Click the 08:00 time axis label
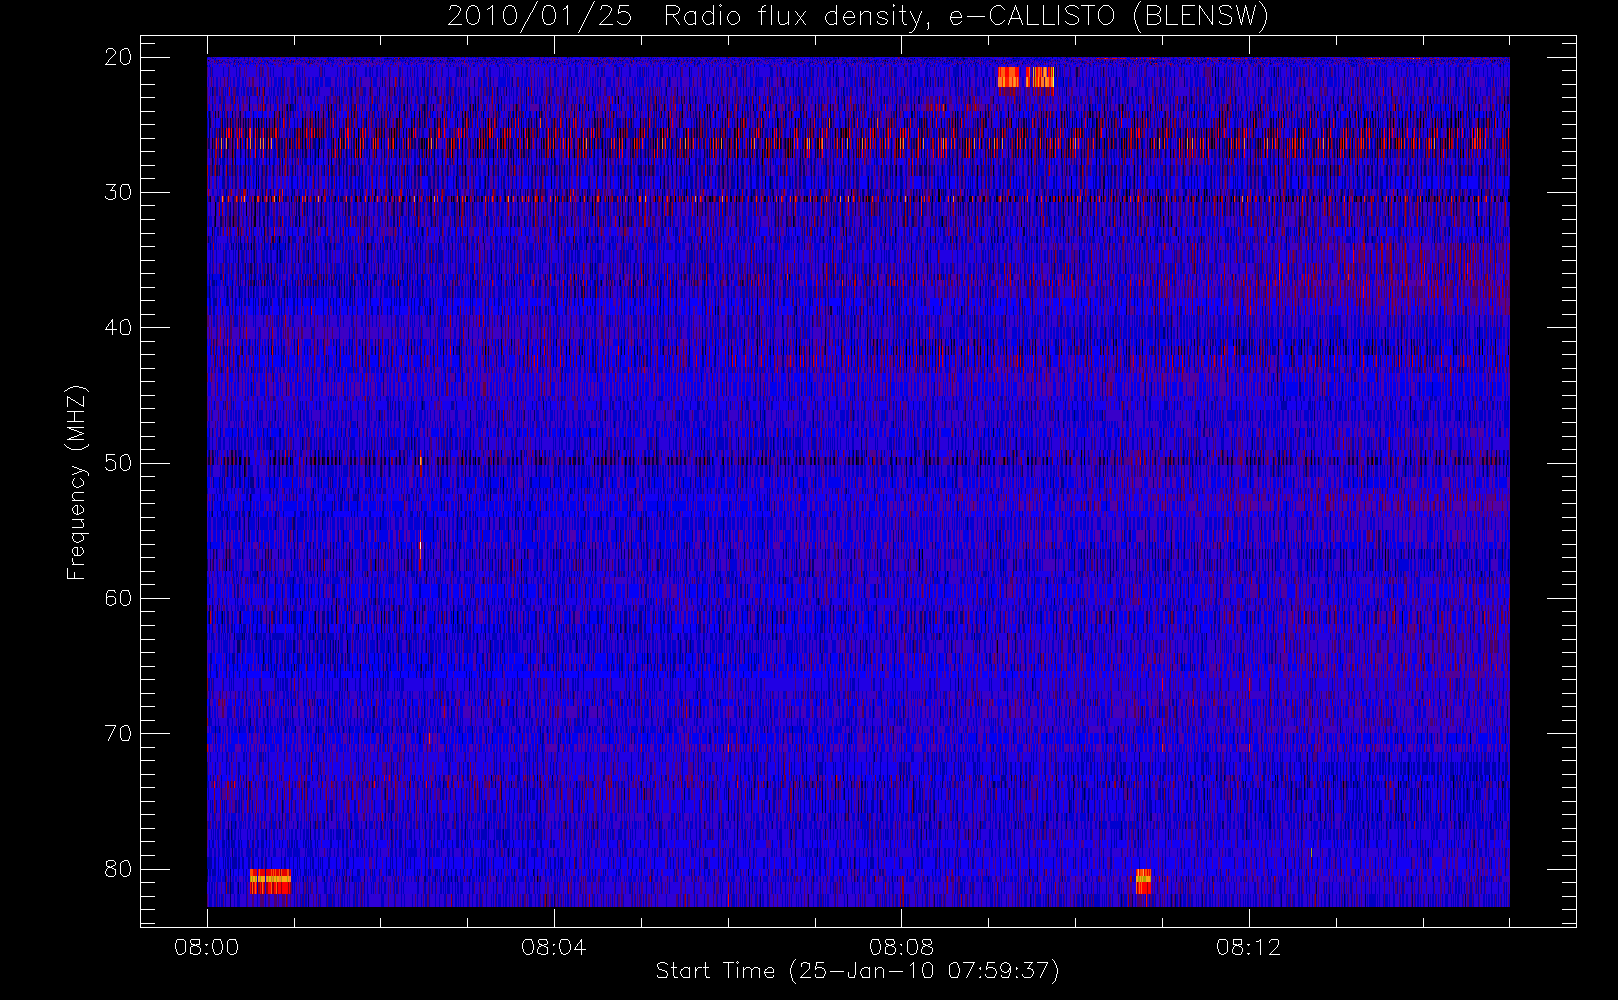1618x1000 pixels. click(207, 947)
